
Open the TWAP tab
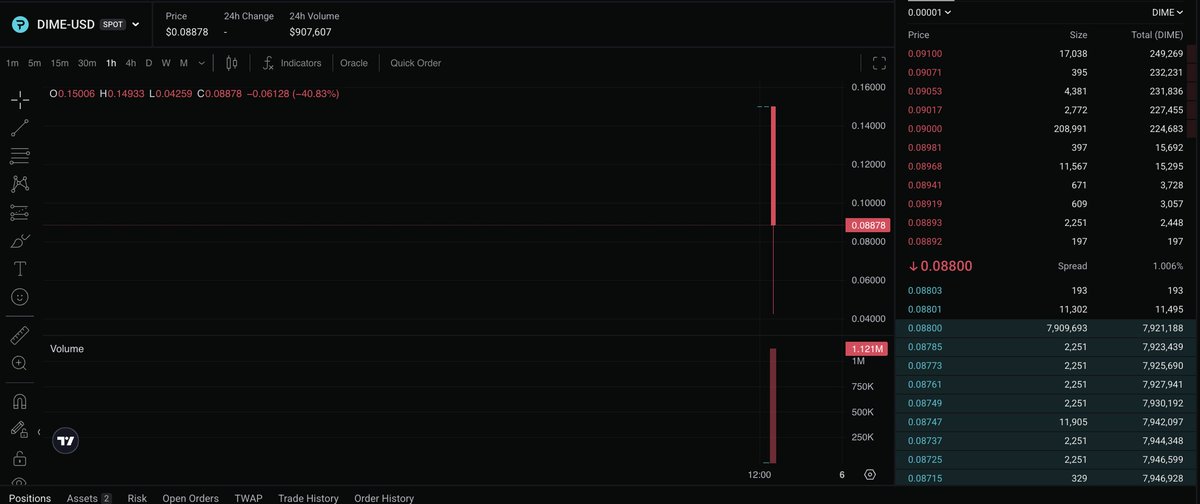pyautogui.click(x=248, y=497)
